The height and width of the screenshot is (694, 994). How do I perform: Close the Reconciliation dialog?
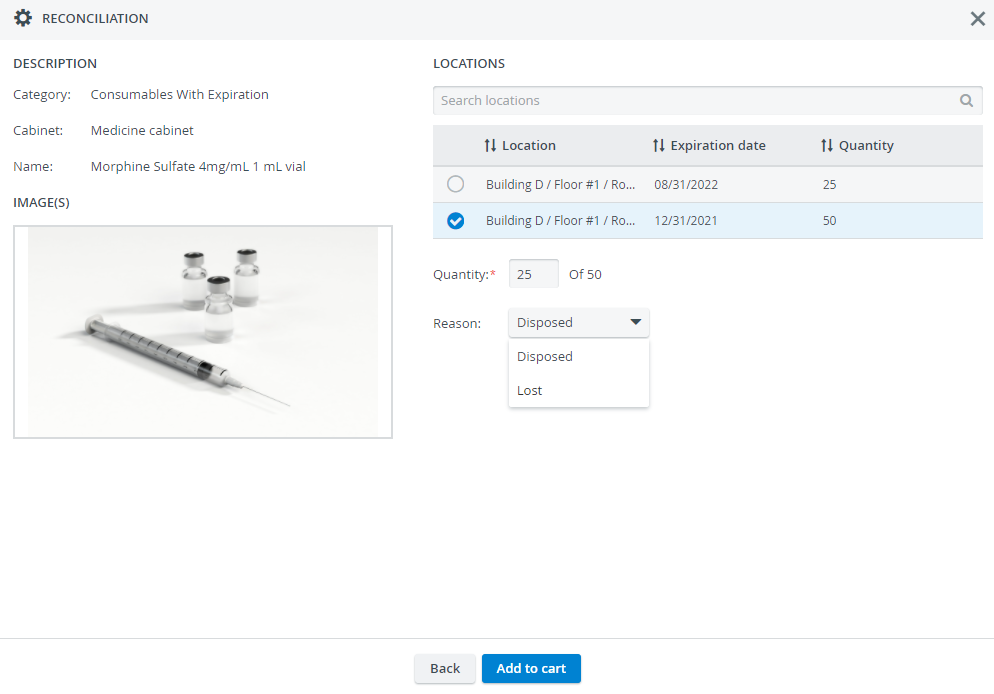978,19
